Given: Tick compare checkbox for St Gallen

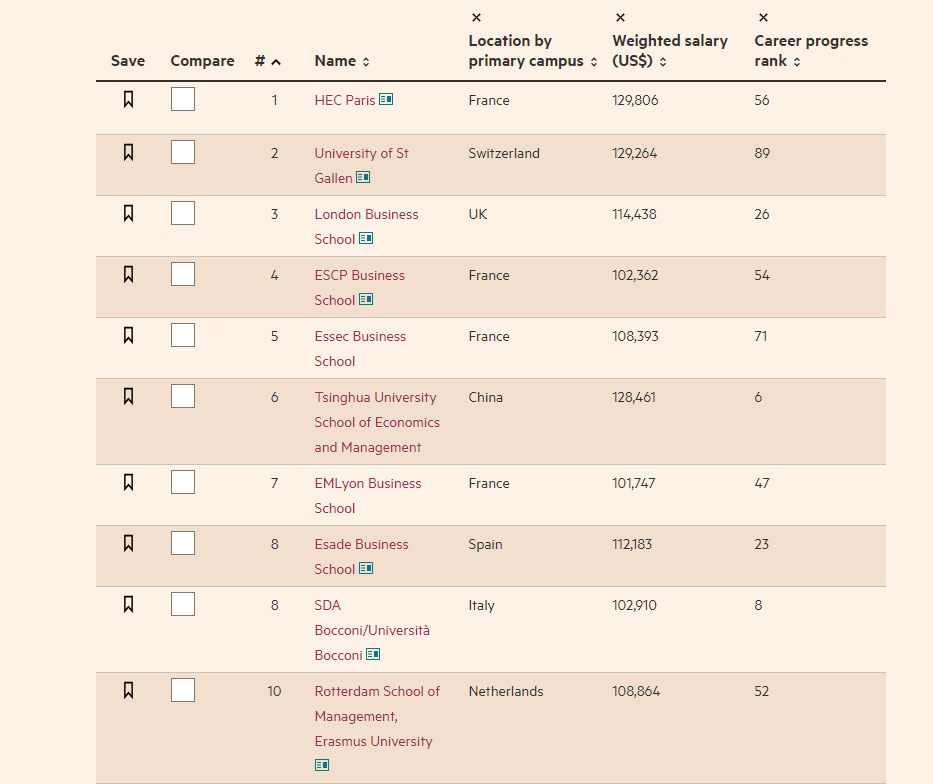Looking at the screenshot, I should click(183, 152).
